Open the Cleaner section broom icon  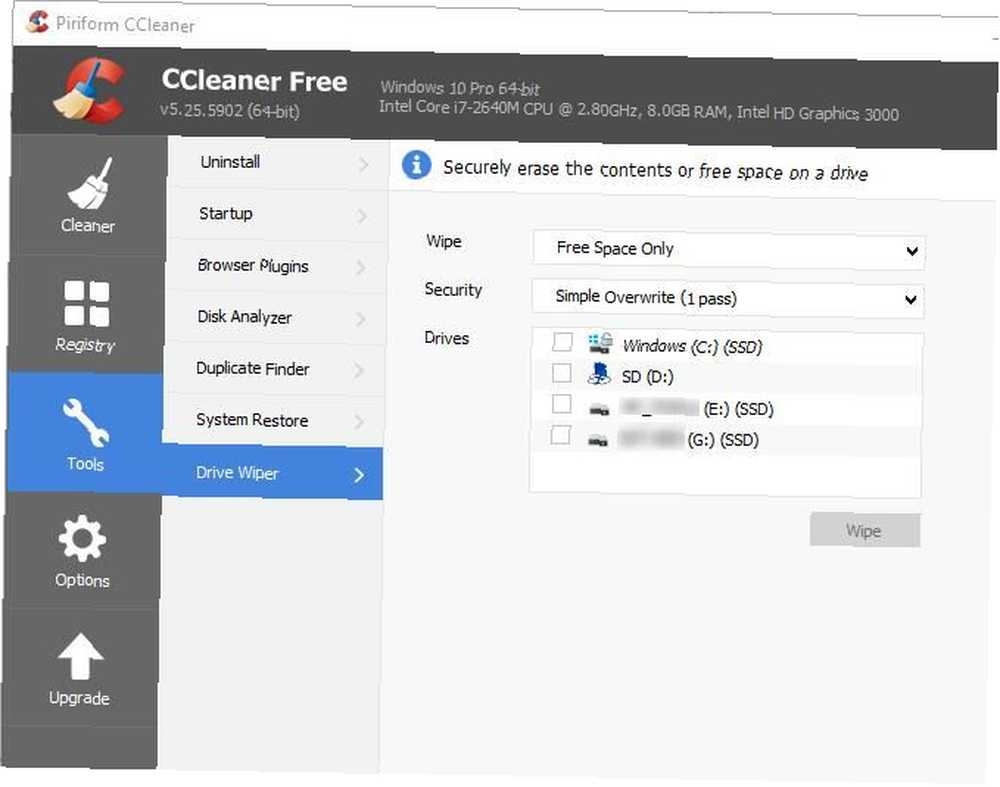tap(89, 182)
